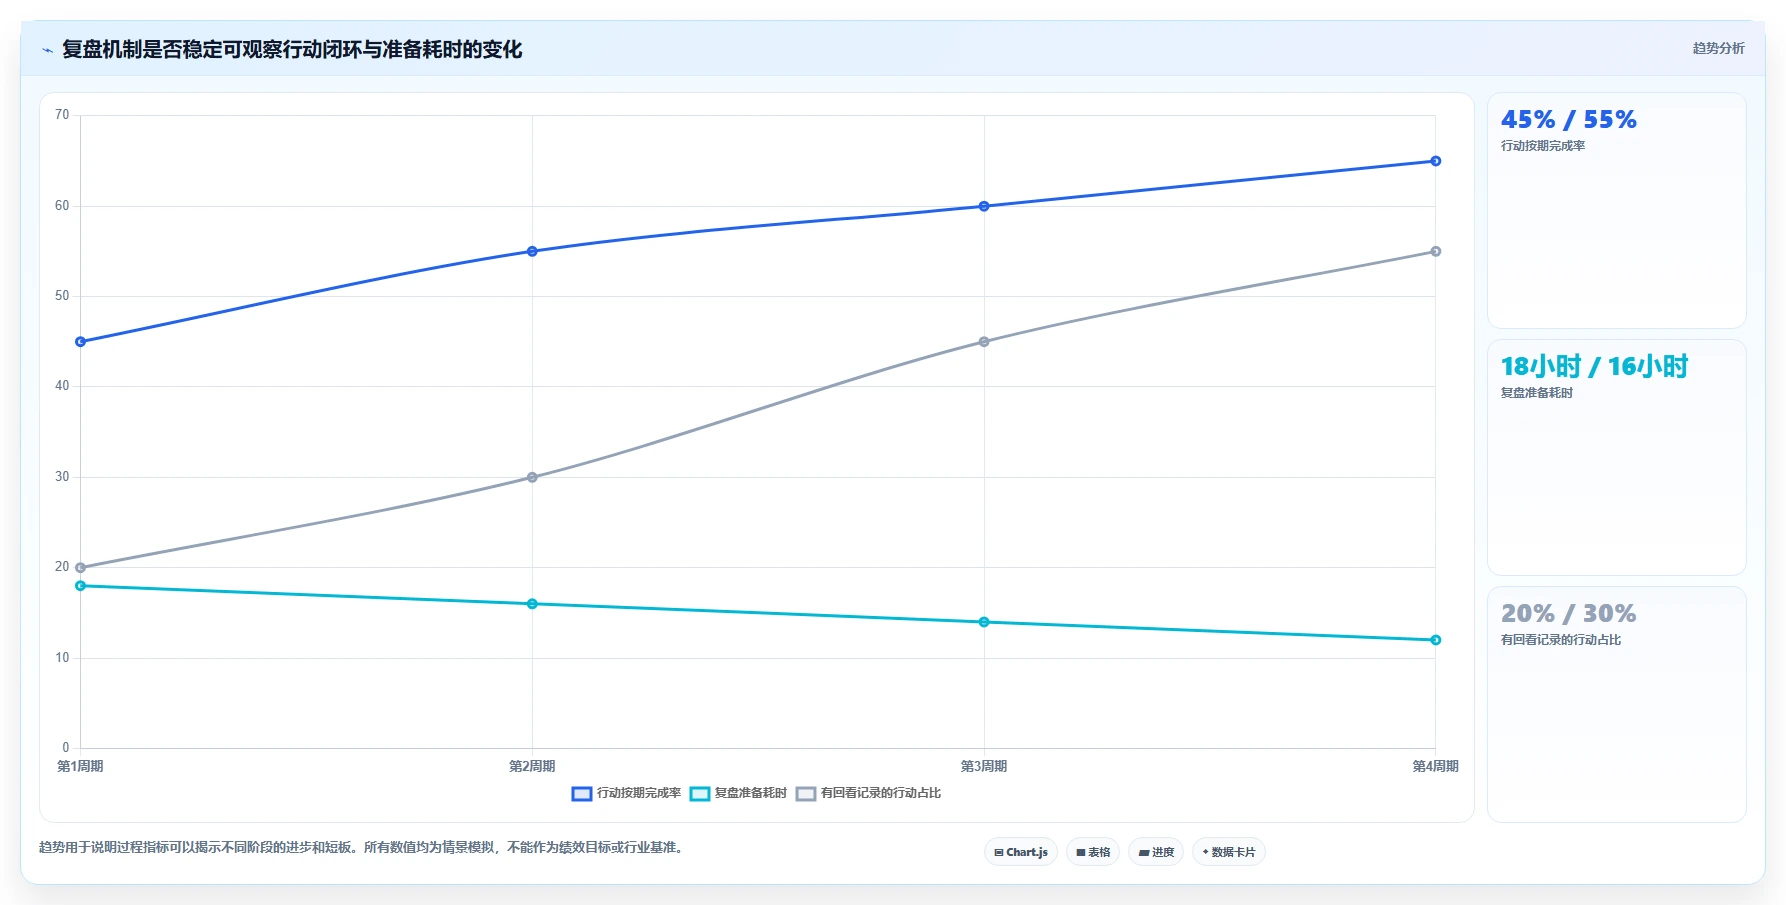The height and width of the screenshot is (905, 1786).
Task: Click the cyan 复盘准备耗时 legend swatch
Action: tap(700, 794)
